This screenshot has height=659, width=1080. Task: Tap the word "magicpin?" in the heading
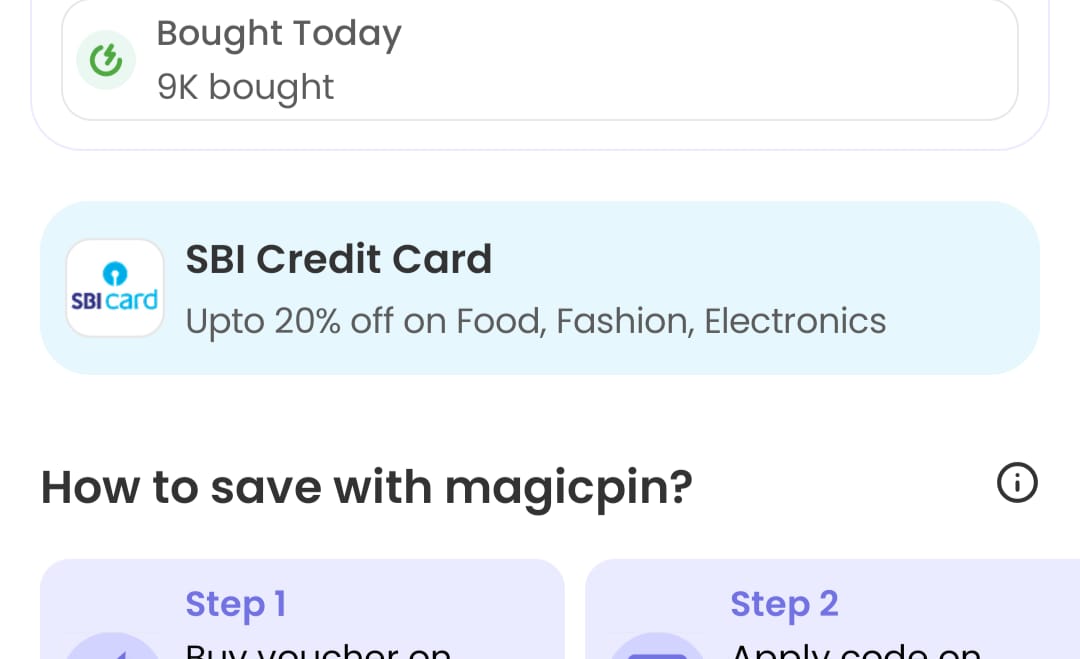pos(568,489)
